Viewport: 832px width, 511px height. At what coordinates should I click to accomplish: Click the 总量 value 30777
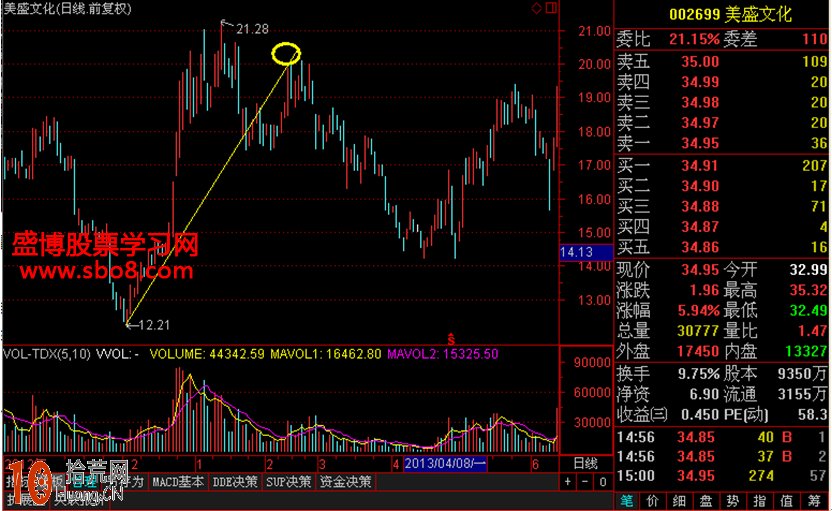tap(698, 331)
